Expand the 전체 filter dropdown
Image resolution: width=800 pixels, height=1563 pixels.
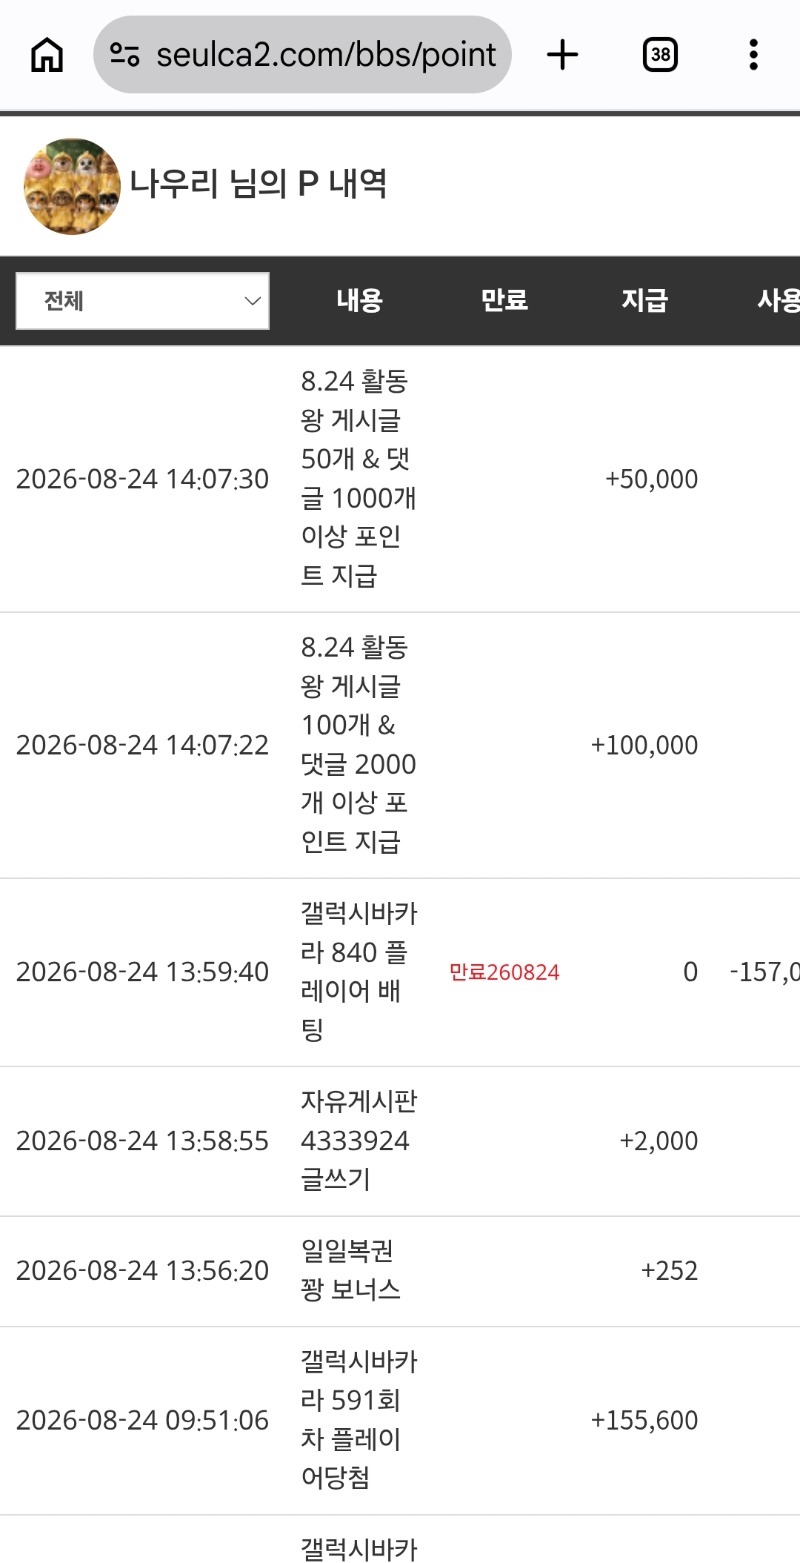[142, 301]
